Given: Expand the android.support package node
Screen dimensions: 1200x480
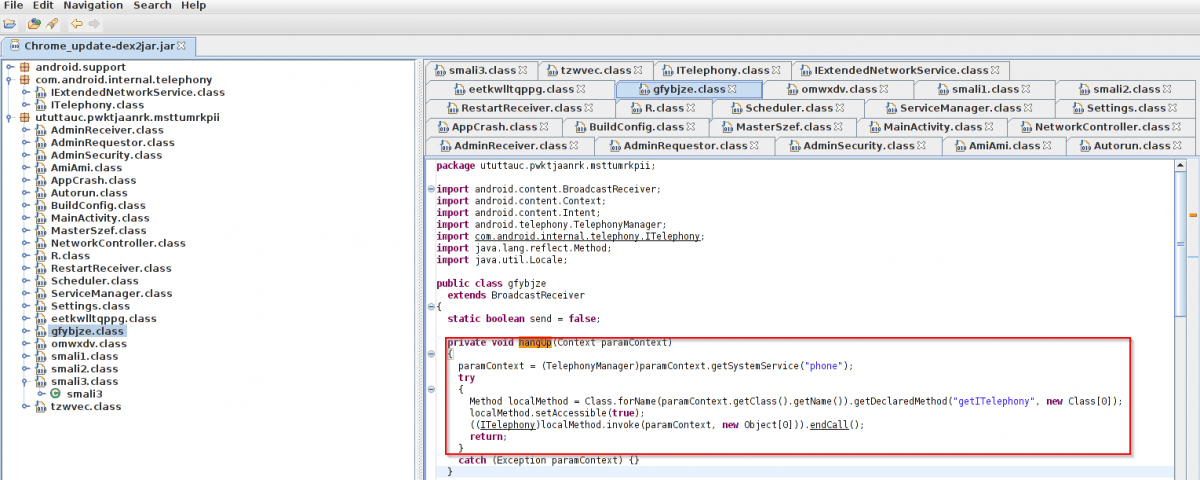Looking at the screenshot, I should 10,67.
